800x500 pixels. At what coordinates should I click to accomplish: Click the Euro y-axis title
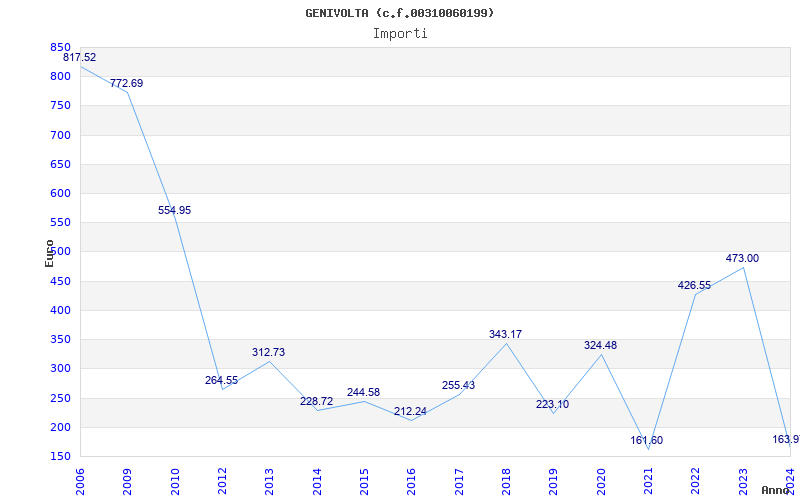49,253
